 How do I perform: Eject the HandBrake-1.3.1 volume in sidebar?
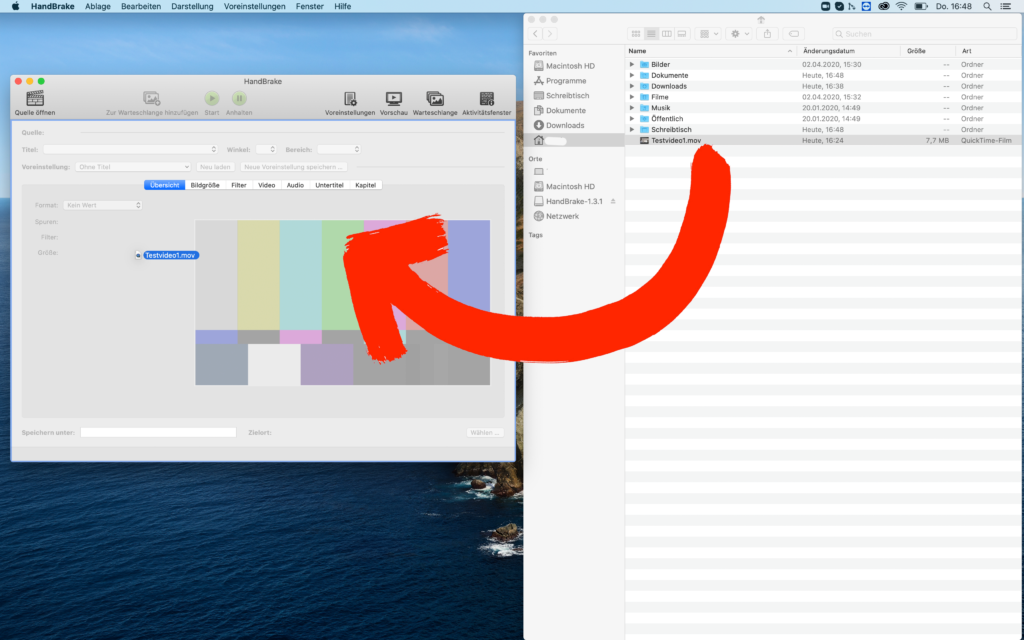tap(613, 201)
